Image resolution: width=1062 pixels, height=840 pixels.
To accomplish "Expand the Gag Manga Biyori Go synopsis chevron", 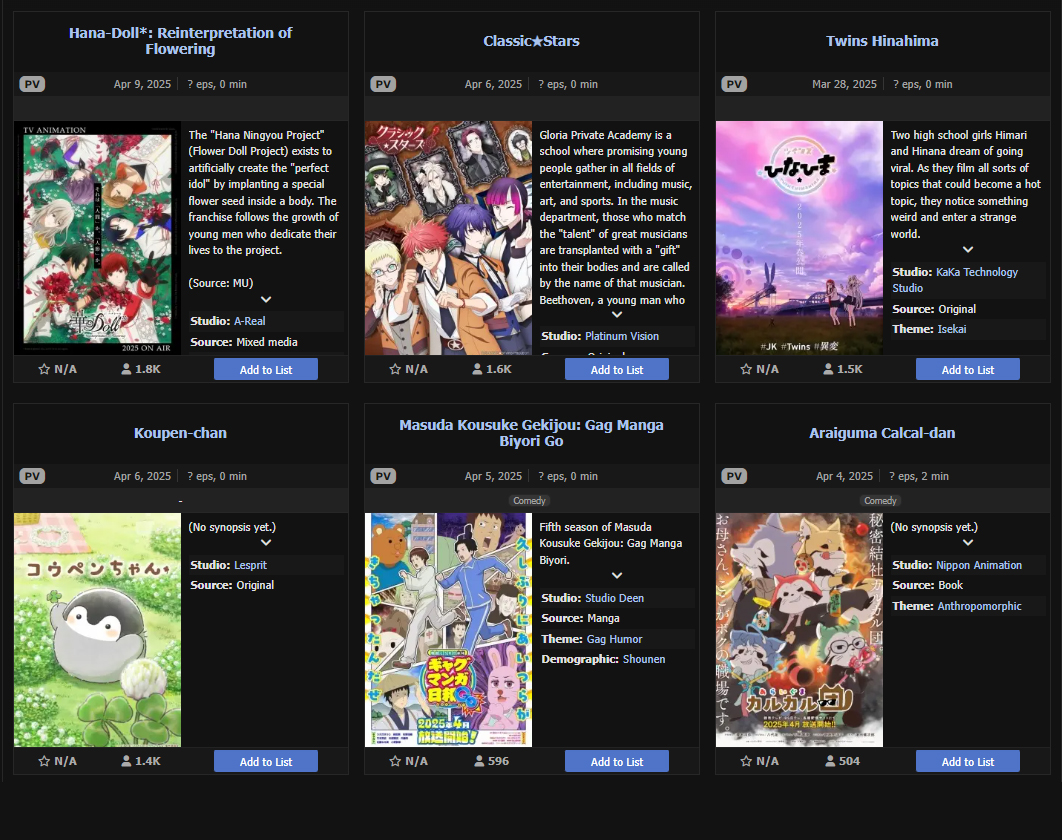I will [617, 575].
